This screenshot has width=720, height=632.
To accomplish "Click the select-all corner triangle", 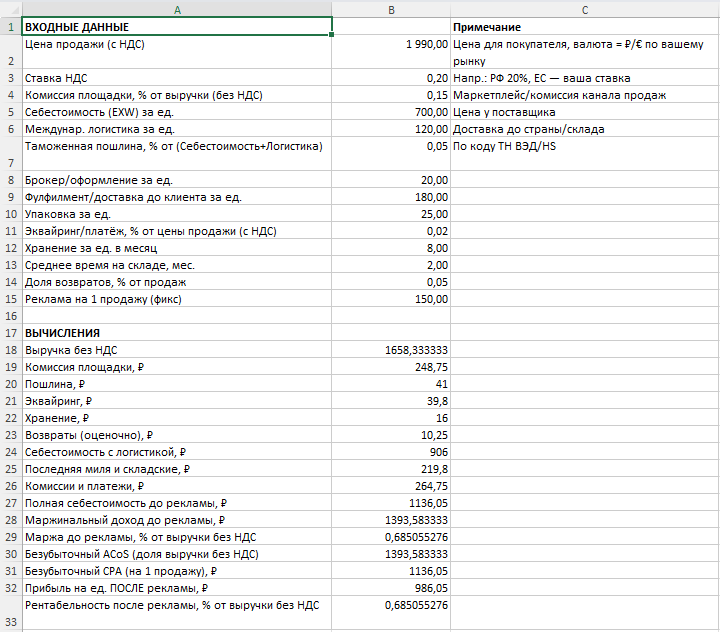I will pyautogui.click(x=11, y=10).
